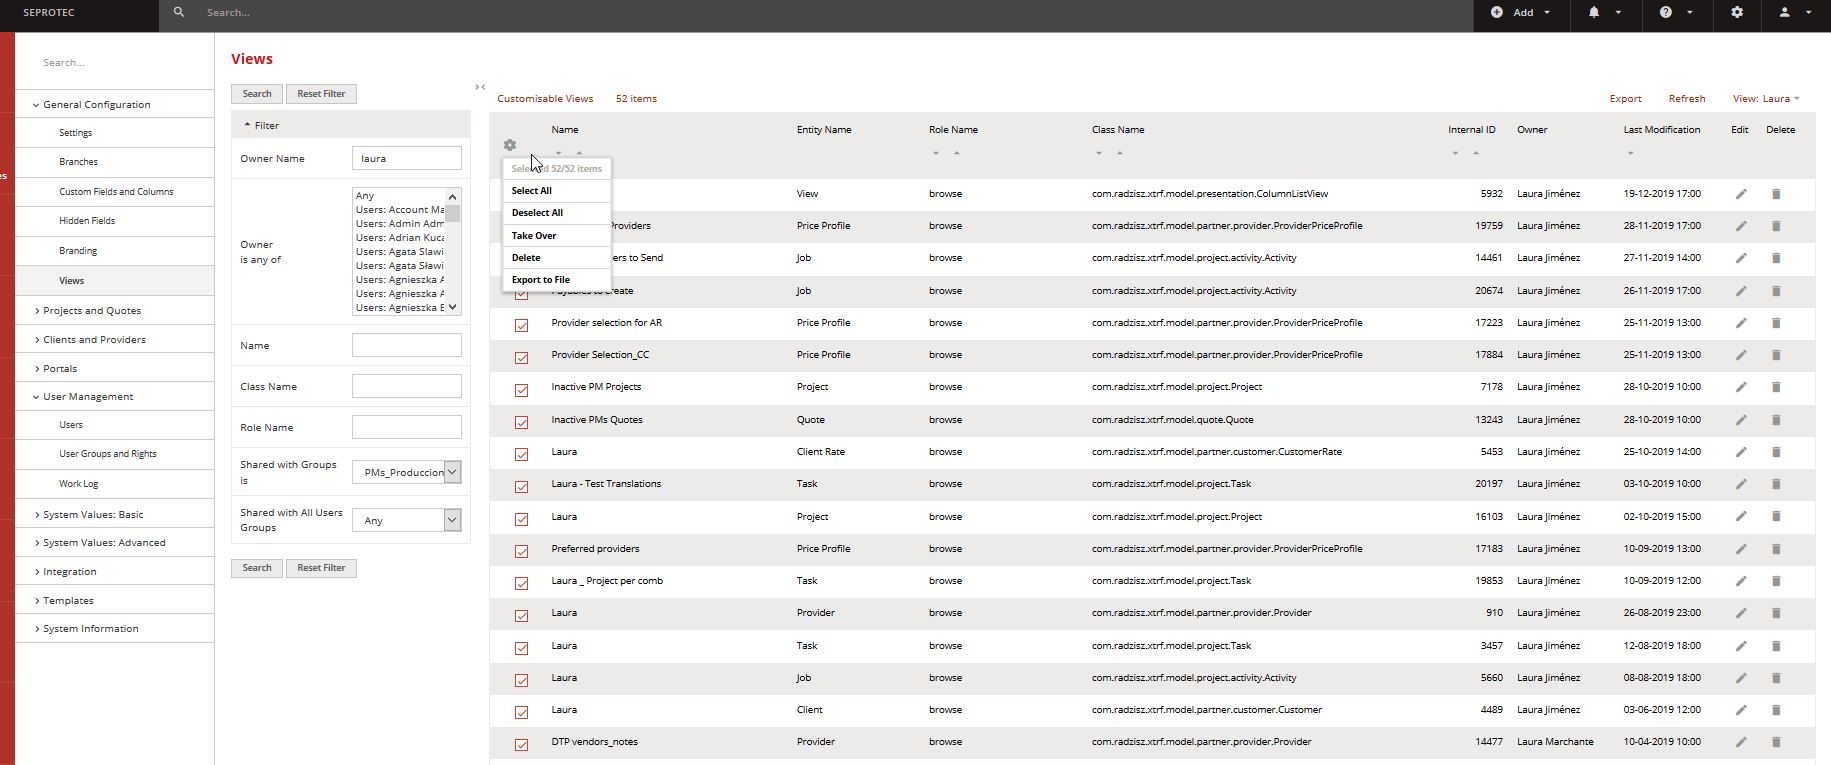Focus the Class Name filter field

406,386
